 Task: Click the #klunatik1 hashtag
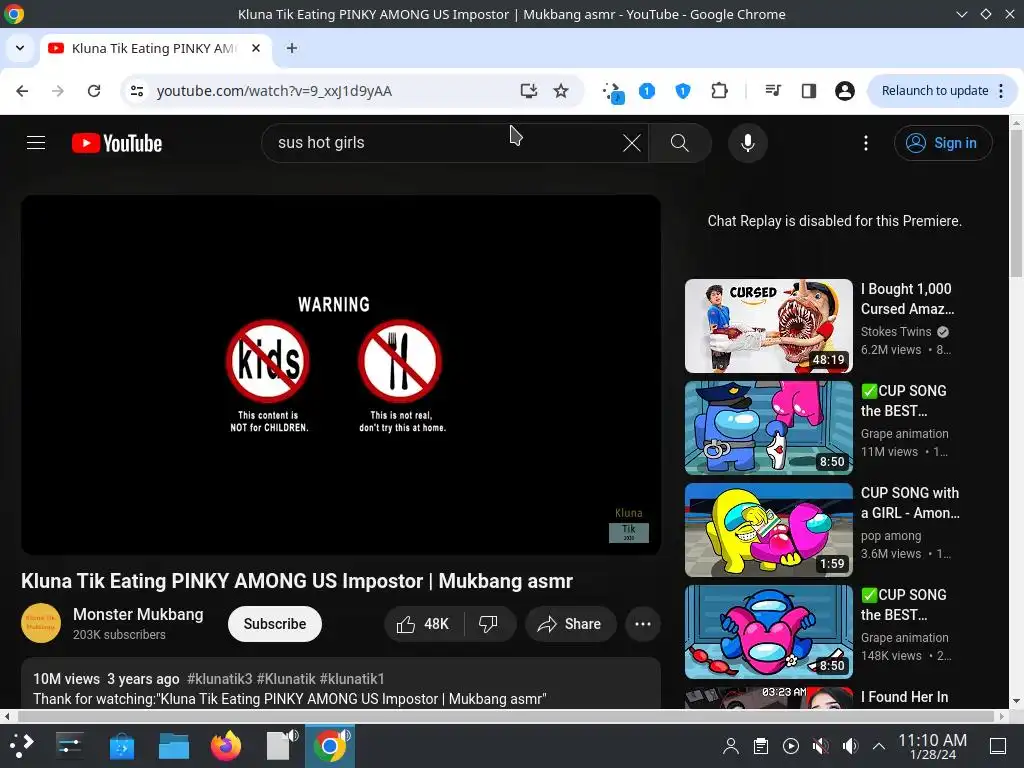tap(352, 679)
